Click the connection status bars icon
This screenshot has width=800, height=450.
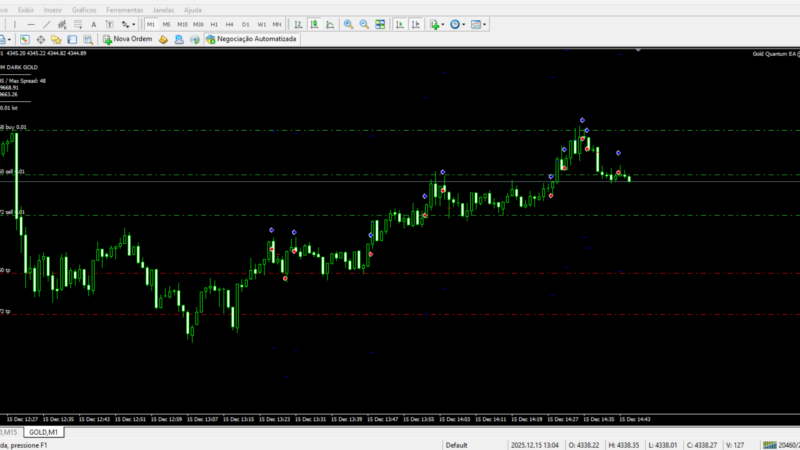pos(769,445)
